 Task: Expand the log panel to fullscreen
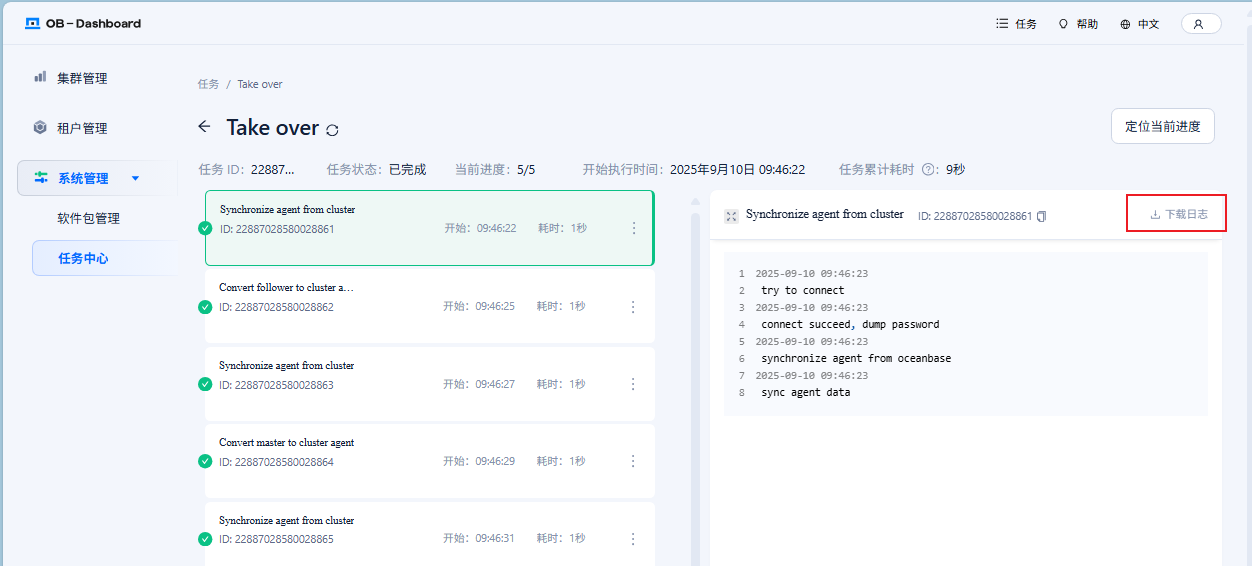tap(731, 216)
